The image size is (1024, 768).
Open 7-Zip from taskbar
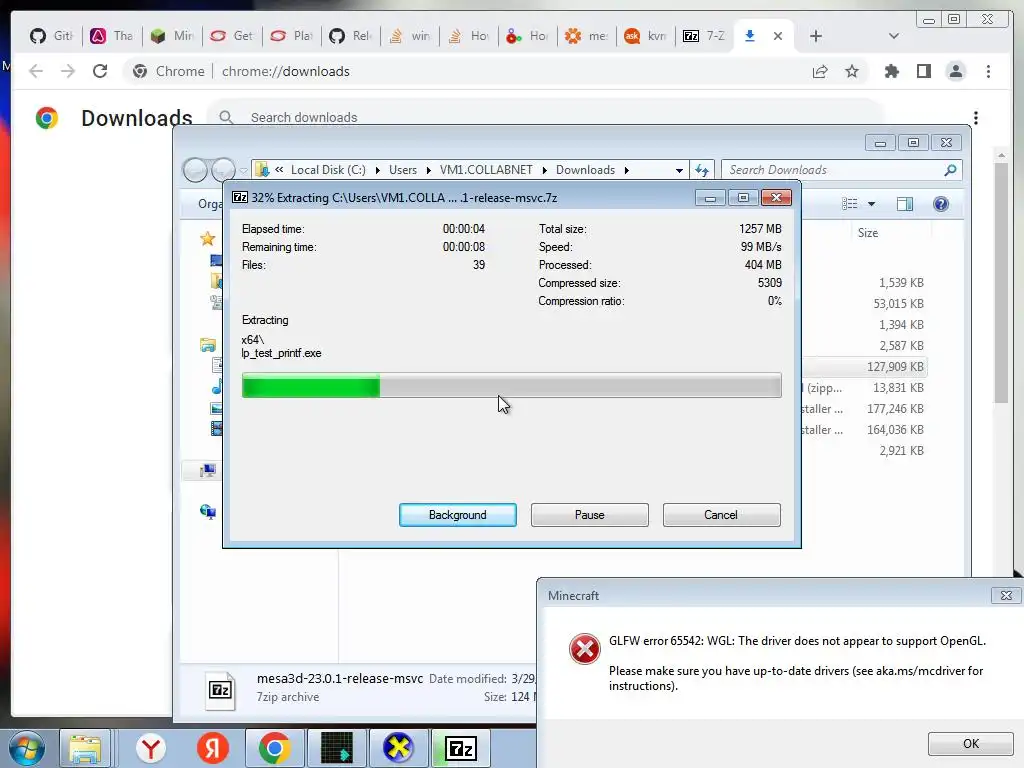point(461,749)
